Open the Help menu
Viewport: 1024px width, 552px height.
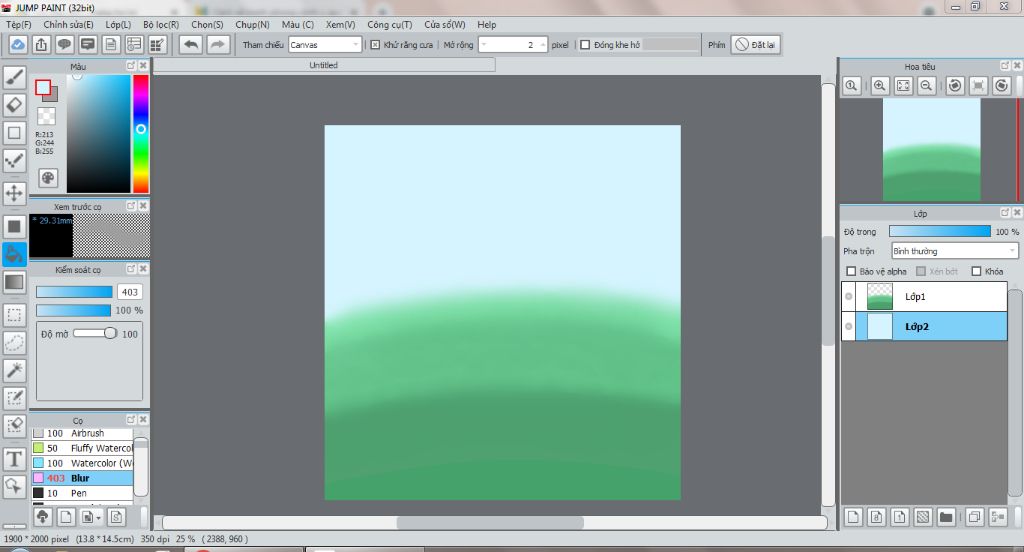487,24
